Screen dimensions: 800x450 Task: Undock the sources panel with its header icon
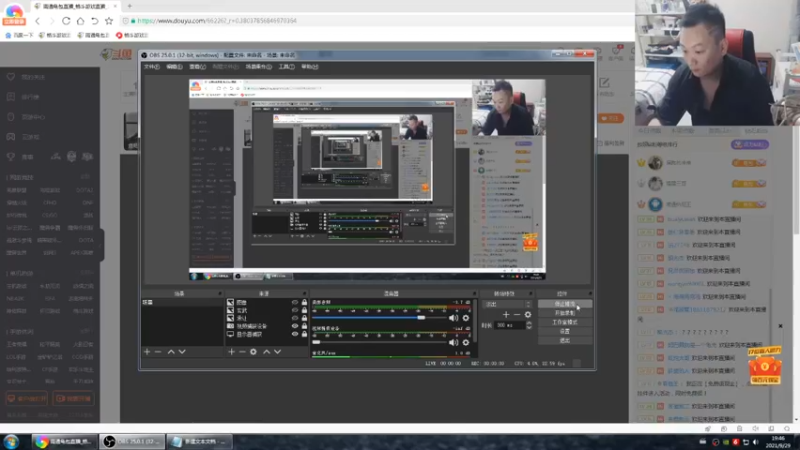(305, 294)
